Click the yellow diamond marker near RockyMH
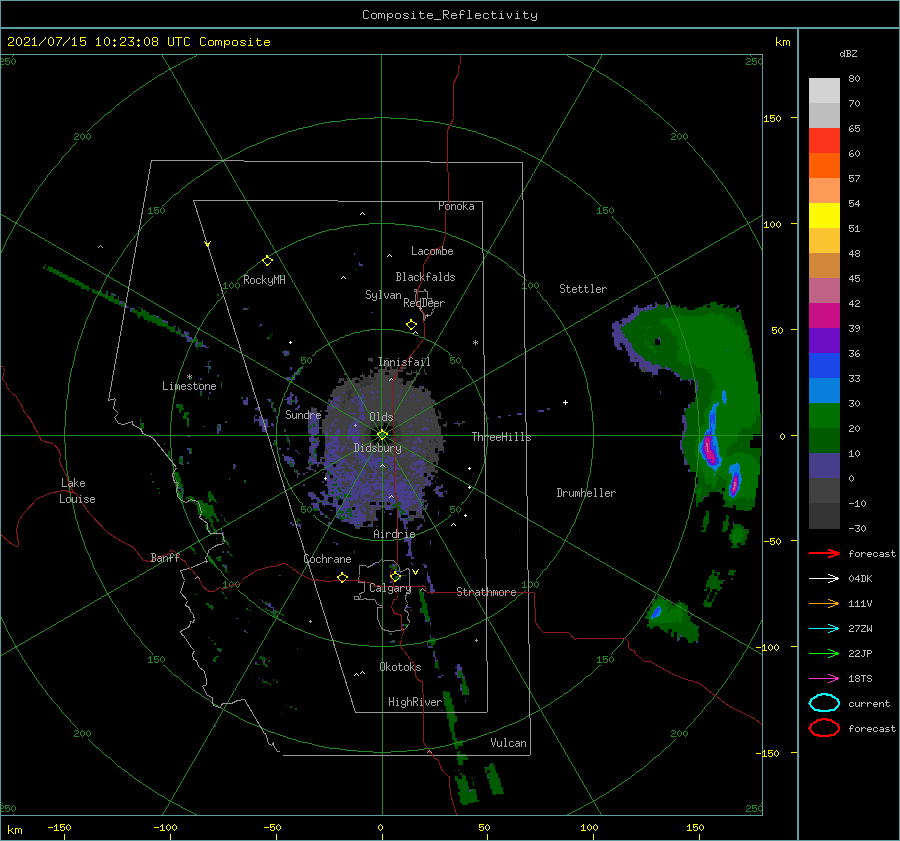 pos(267,261)
